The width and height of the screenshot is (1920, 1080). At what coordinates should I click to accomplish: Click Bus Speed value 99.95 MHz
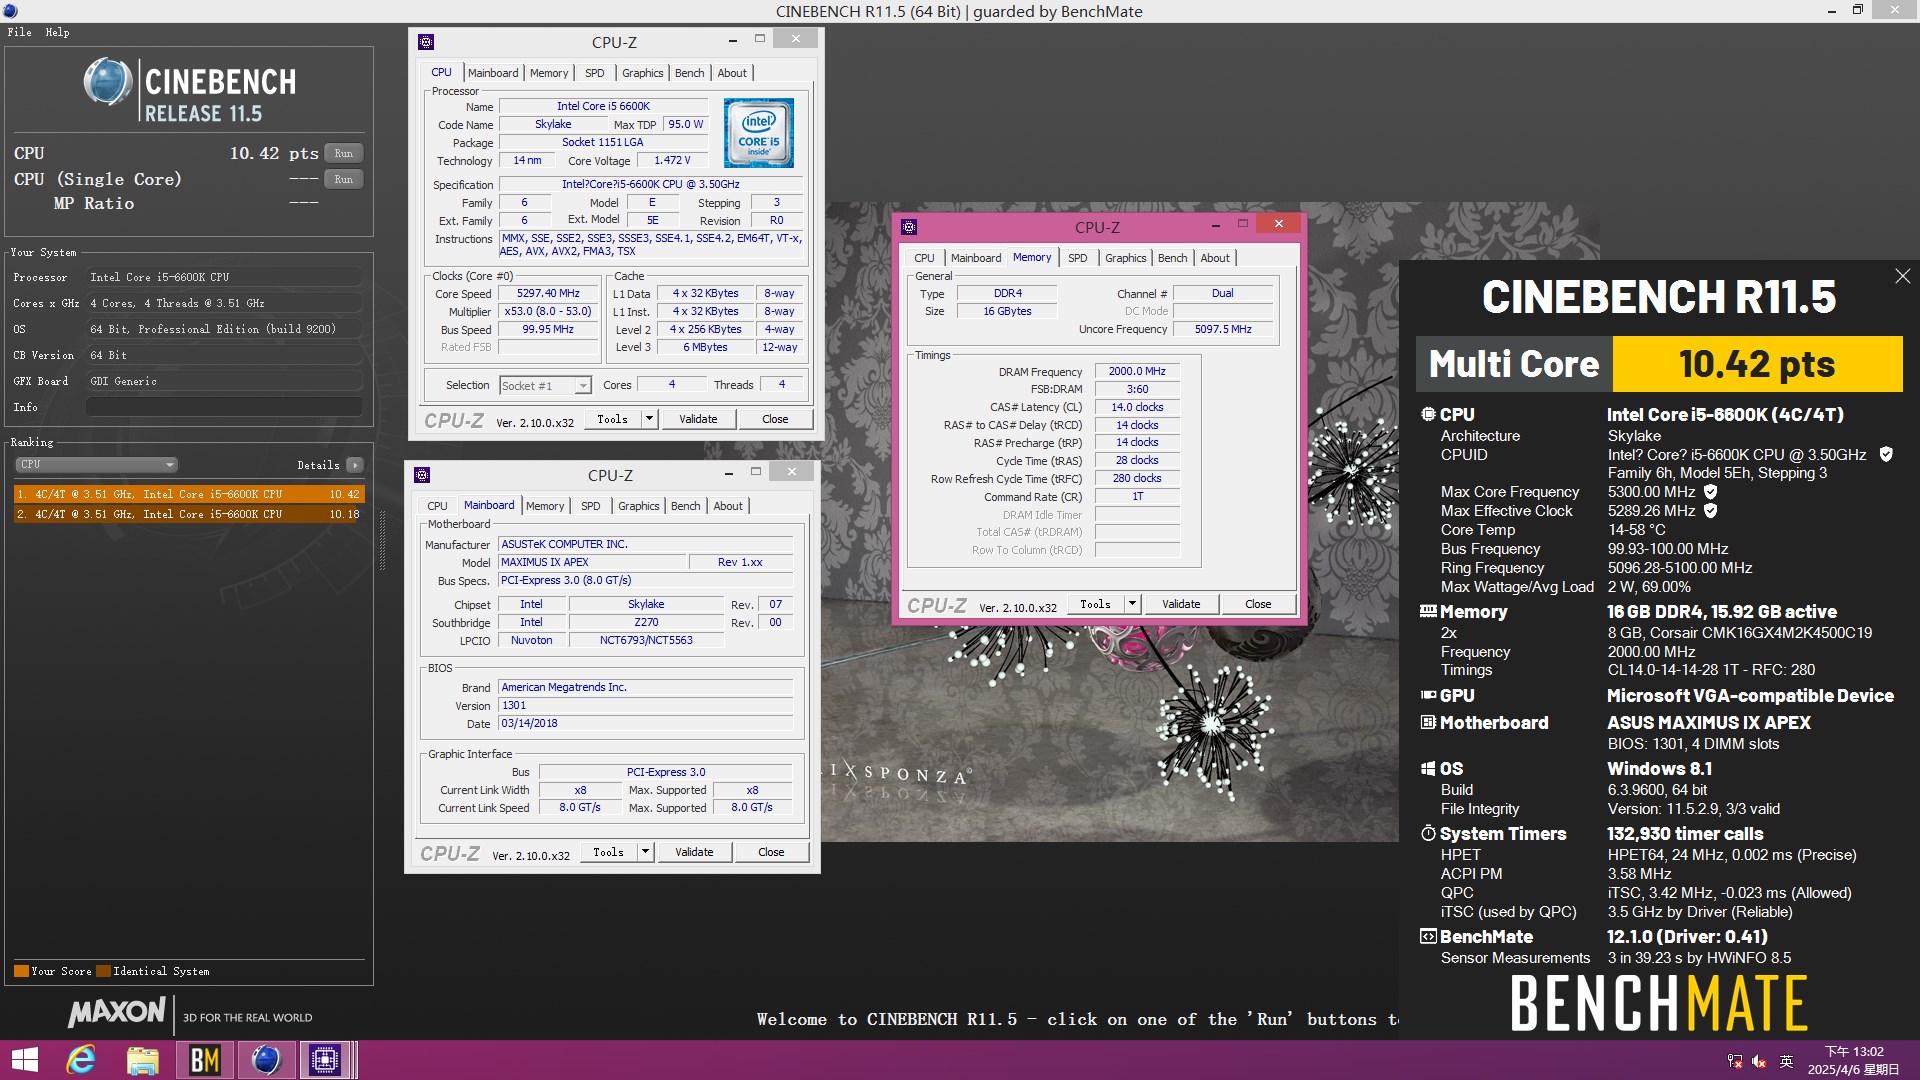(548, 329)
